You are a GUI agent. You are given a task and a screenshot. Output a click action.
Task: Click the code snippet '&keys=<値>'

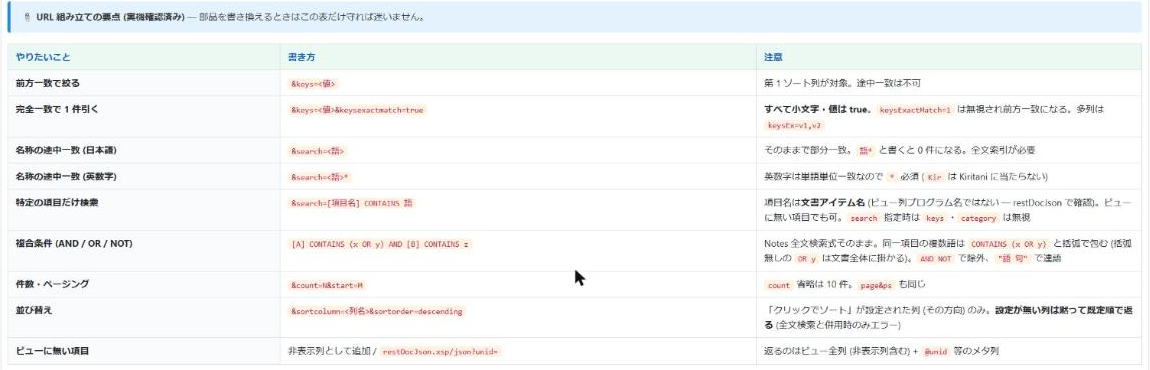(313, 84)
